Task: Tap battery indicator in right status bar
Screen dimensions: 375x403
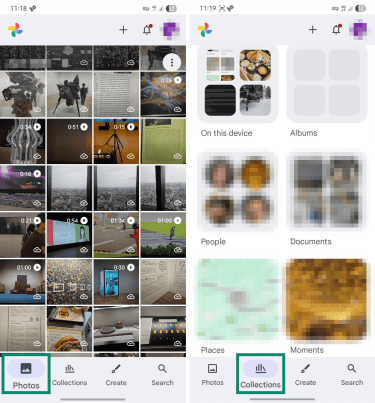Action: (360, 9)
